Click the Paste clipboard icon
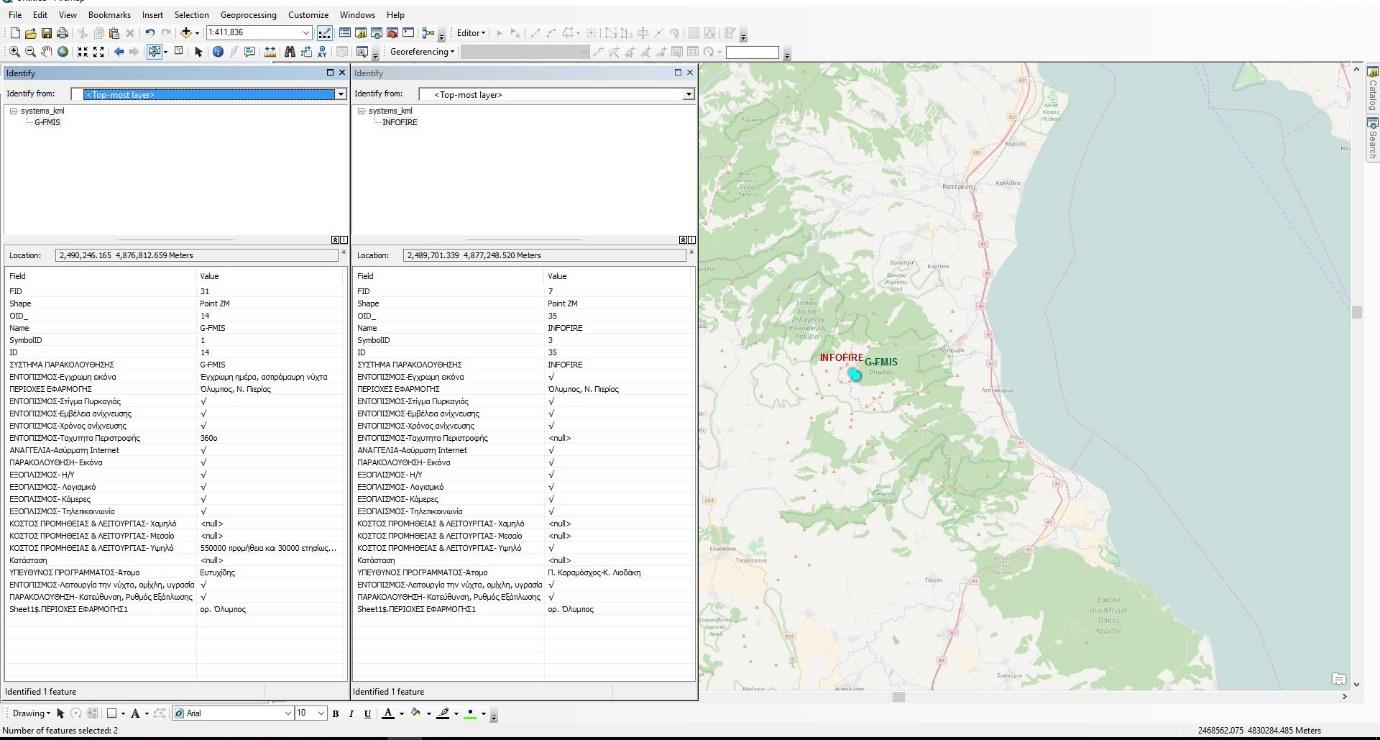This screenshot has height=740, width=1380. 114,33
